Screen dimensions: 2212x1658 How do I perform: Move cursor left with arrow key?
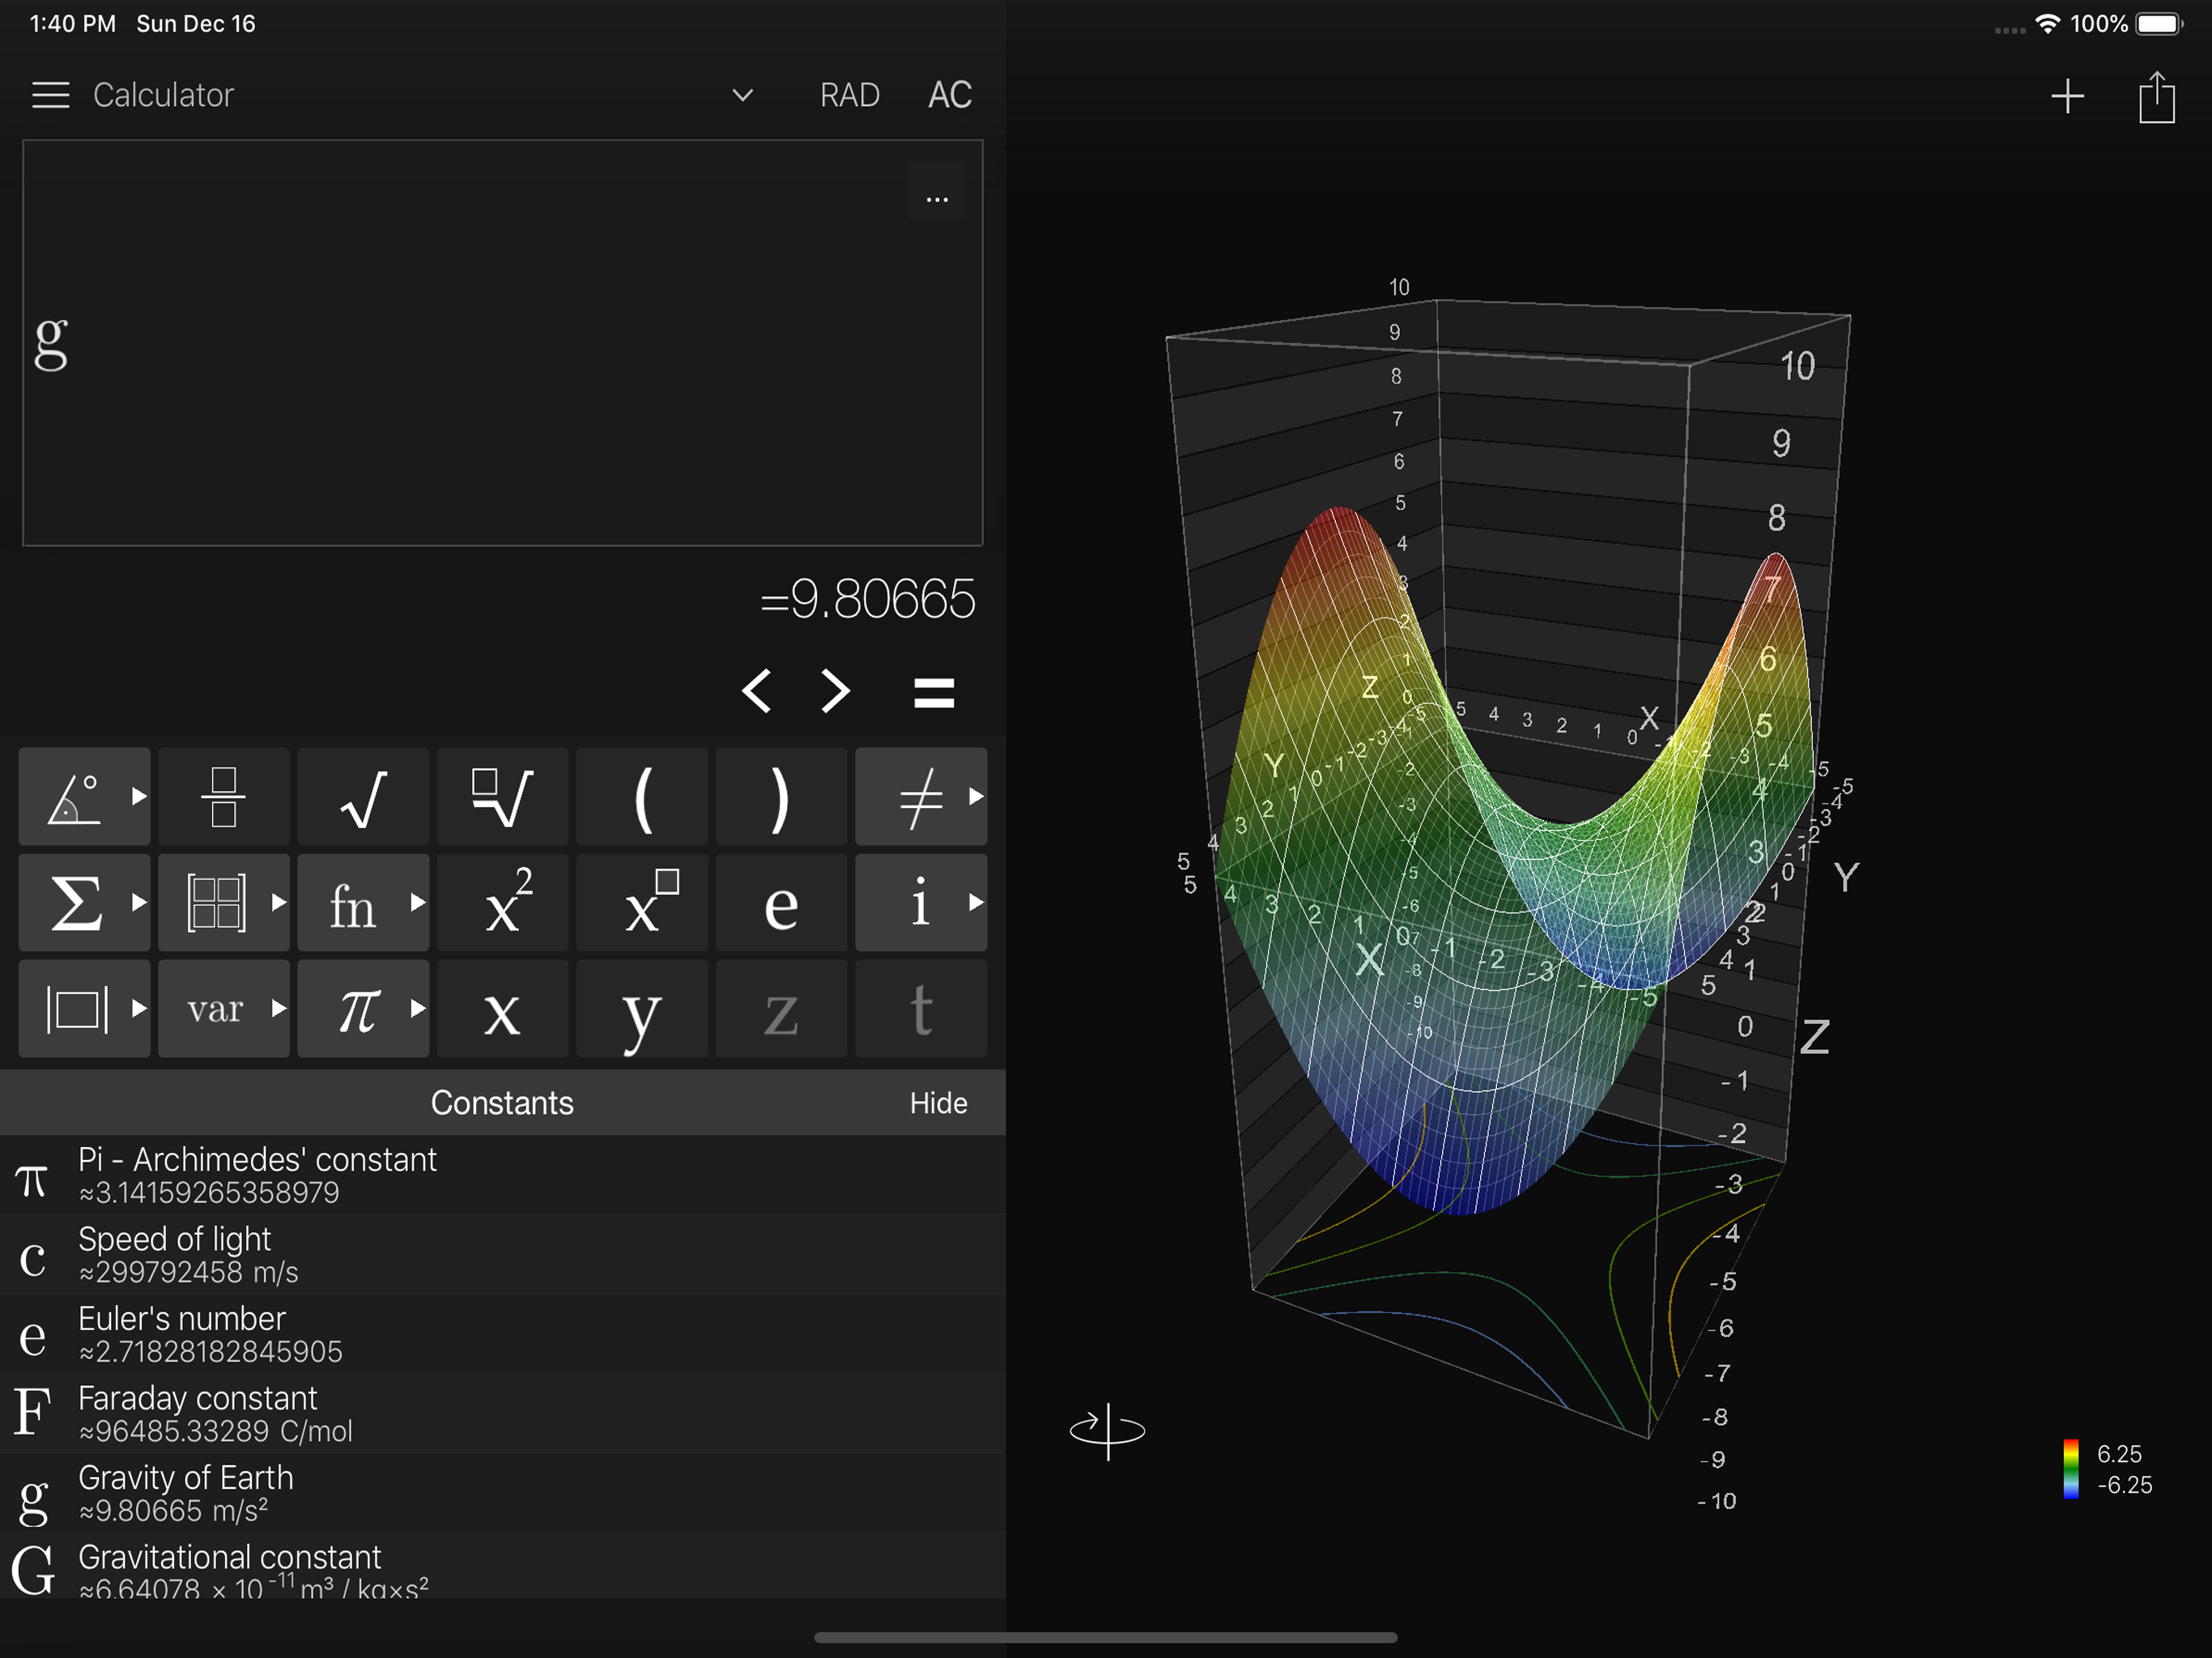(756, 691)
